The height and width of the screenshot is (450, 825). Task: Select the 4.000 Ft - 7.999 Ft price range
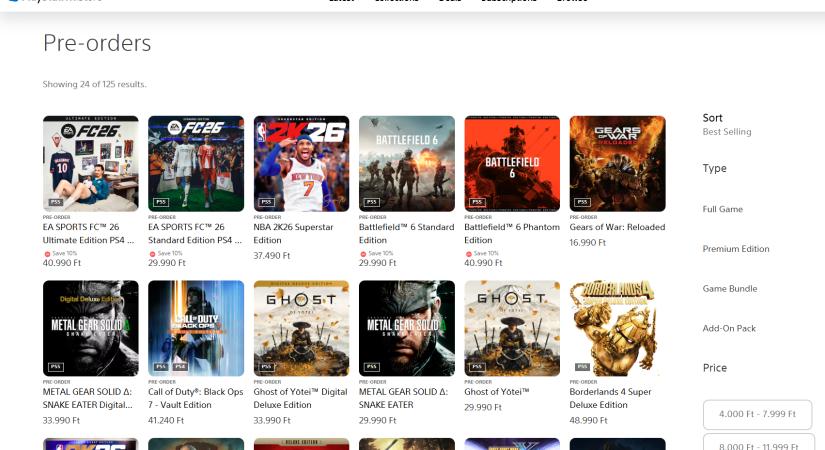coord(758,414)
